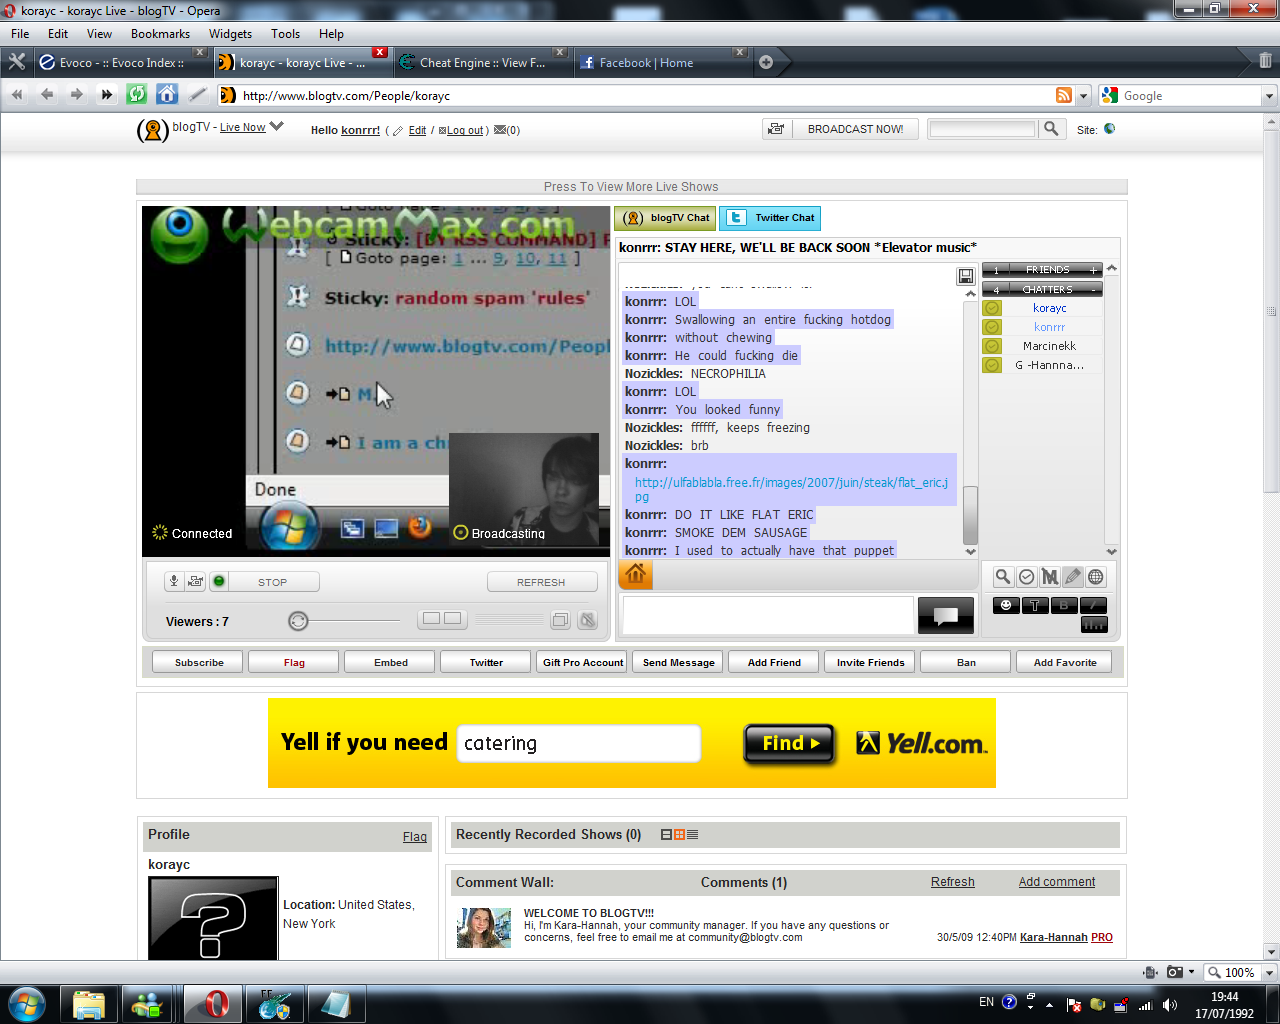Click the chat message scrollbar thumb
Image resolution: width=1280 pixels, height=1024 pixels.
[970, 513]
